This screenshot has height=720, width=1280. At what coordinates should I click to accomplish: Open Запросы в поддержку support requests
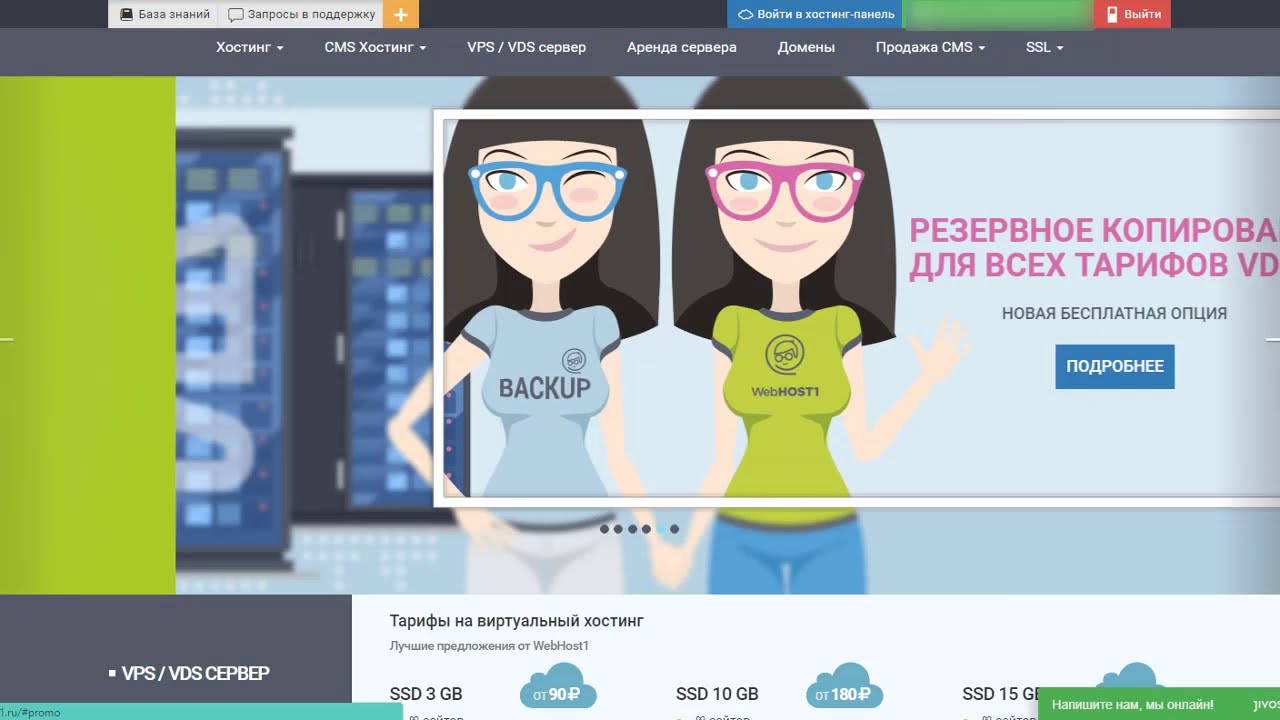[x=301, y=14]
